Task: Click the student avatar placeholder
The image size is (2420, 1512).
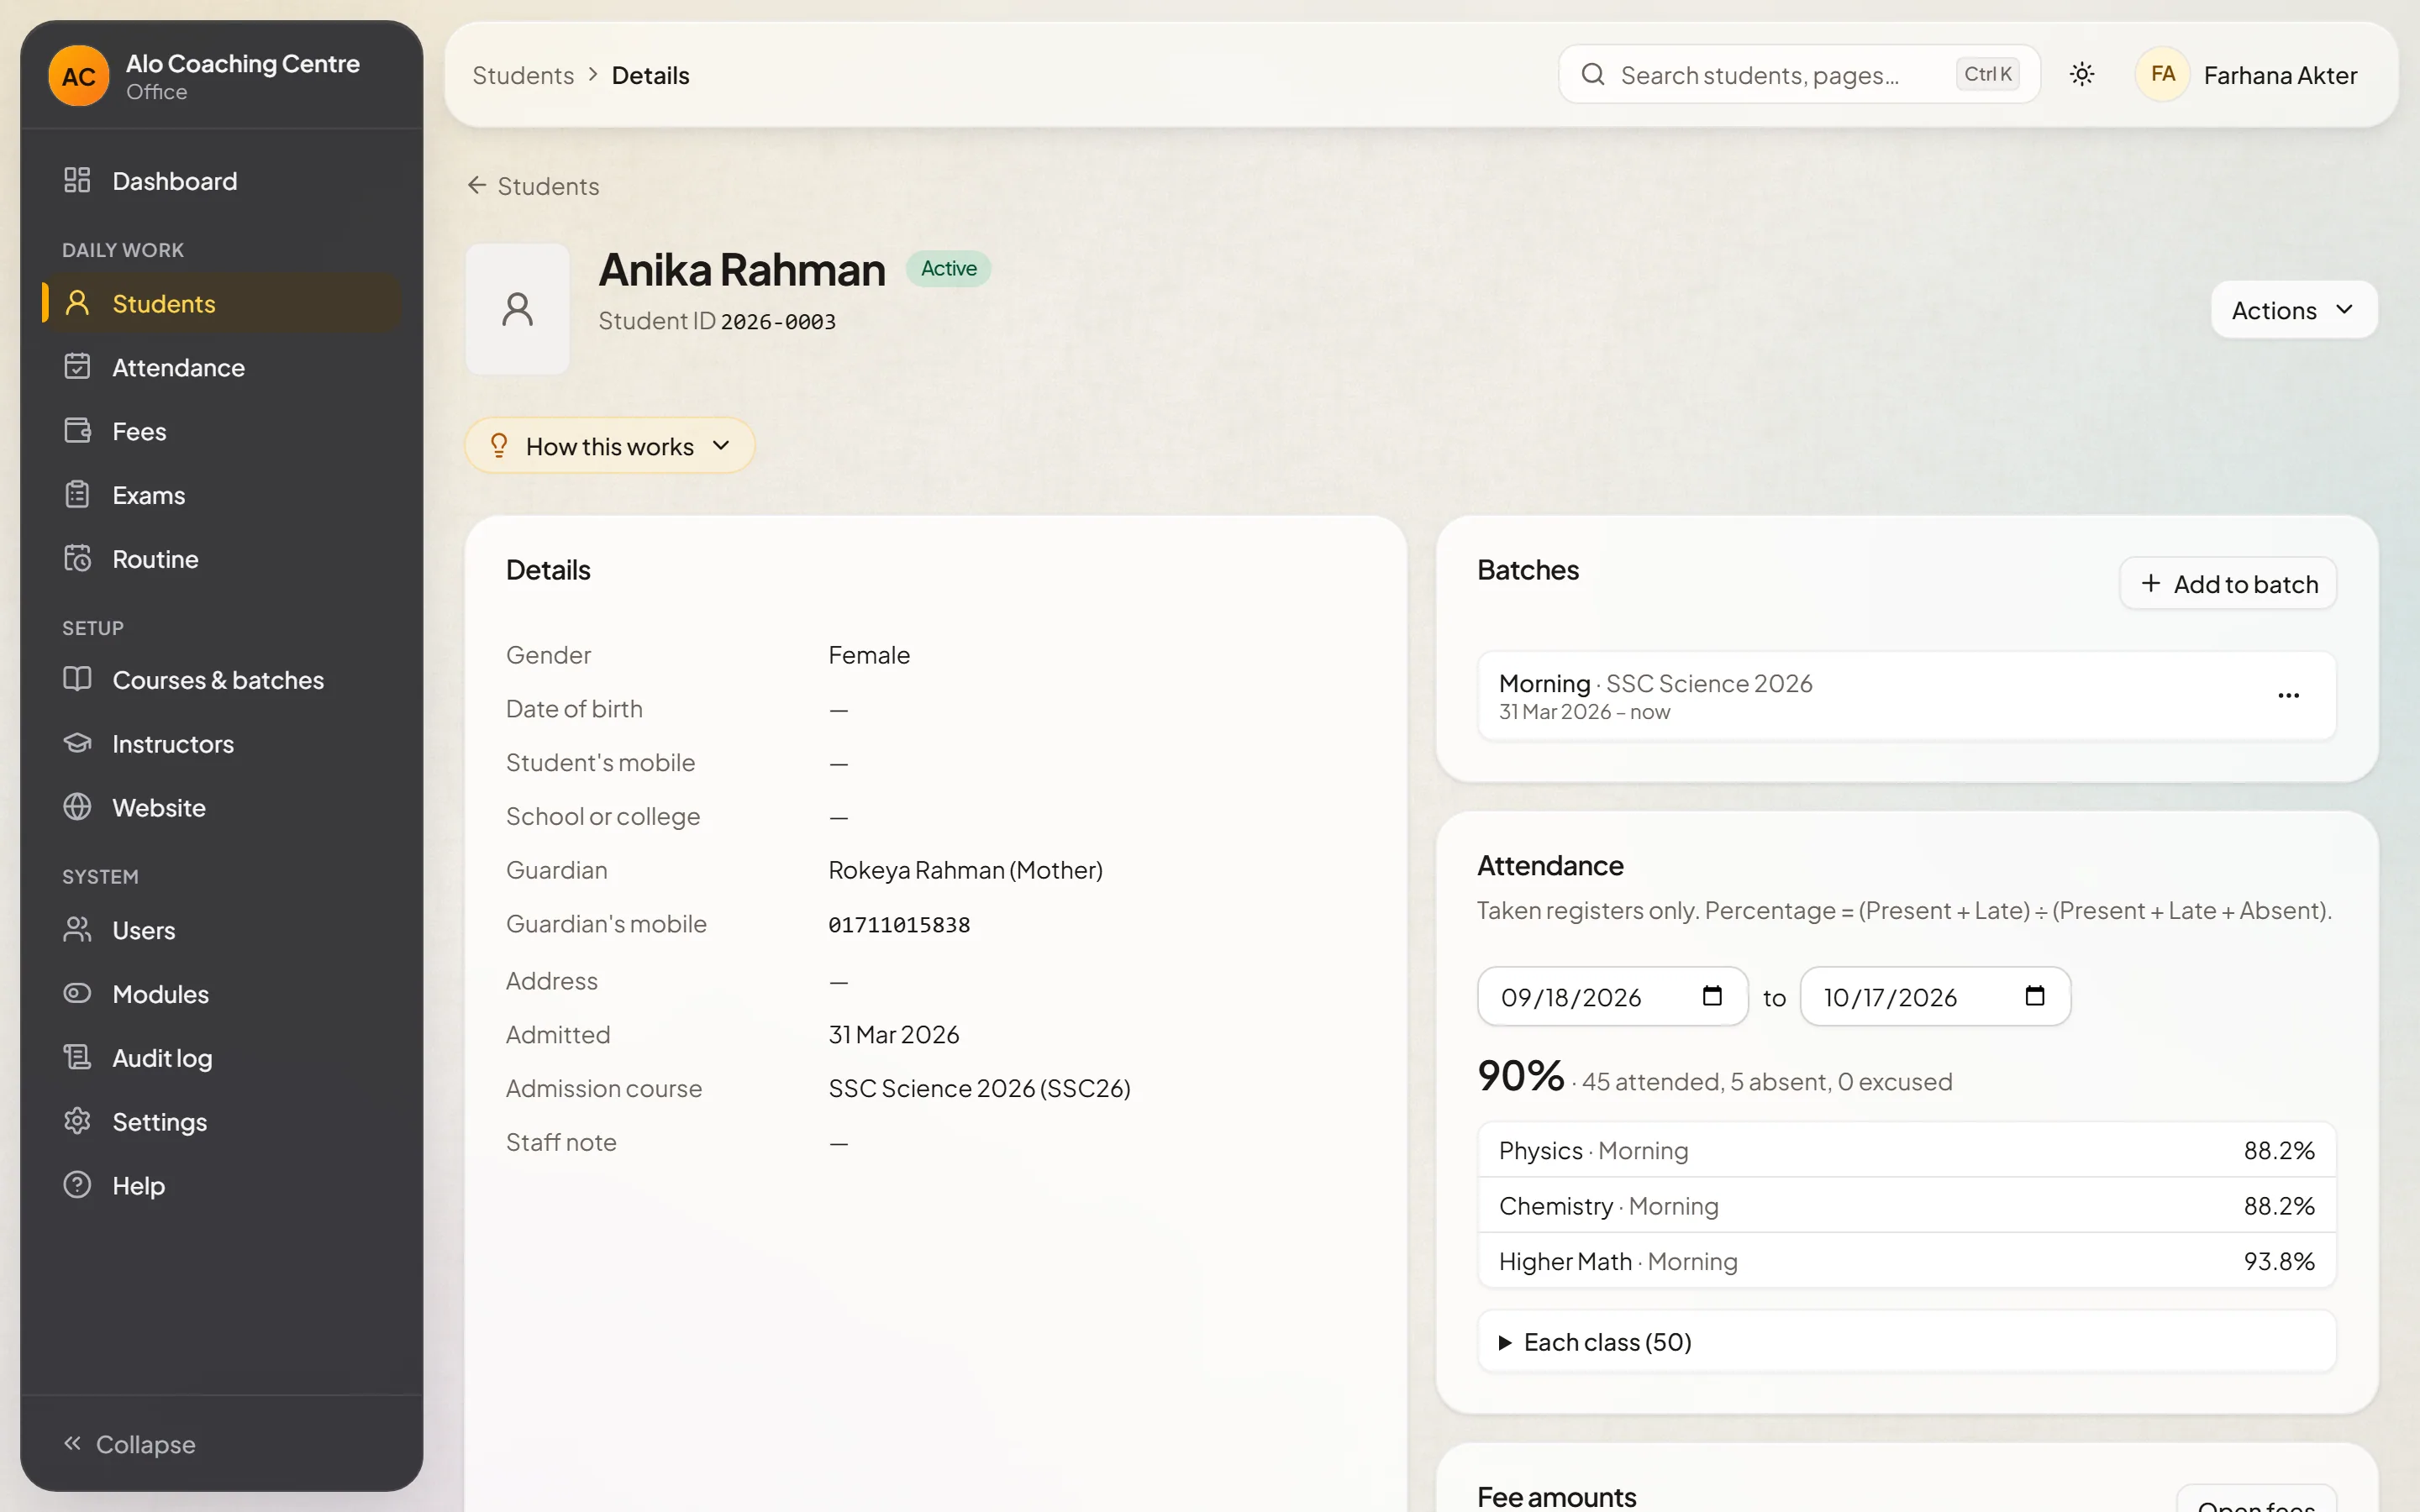Action: click(517, 309)
